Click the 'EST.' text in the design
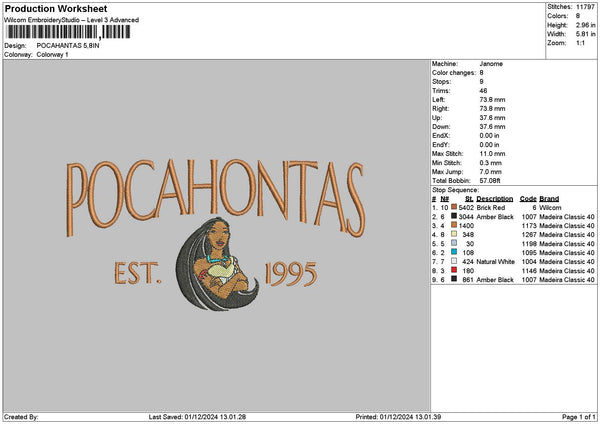Image resolution: width=600 pixels, height=424 pixels. point(138,273)
